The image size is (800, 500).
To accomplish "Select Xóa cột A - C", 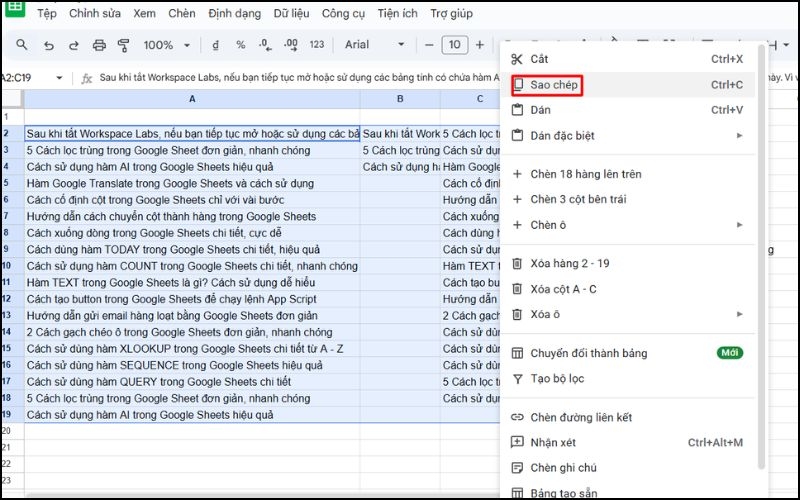I will pyautogui.click(x=627, y=289).
